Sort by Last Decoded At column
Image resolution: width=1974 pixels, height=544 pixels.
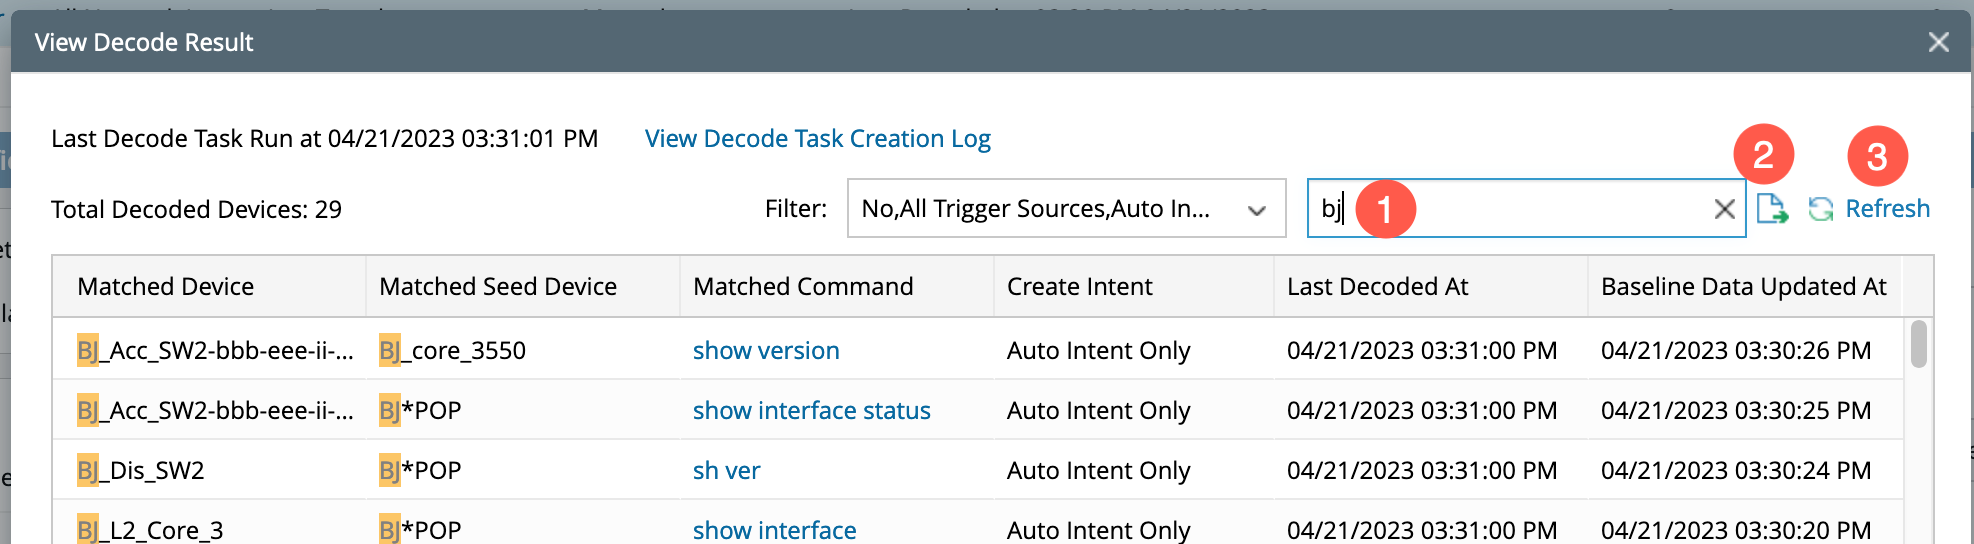pyautogui.click(x=1377, y=287)
